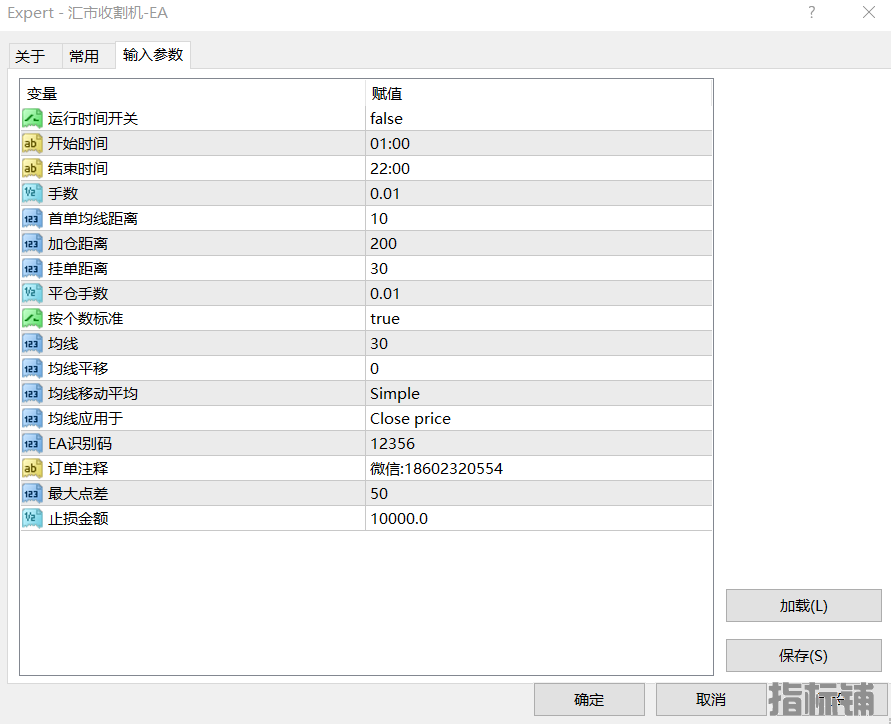Switch to the 常用 tab
This screenshot has width=891, height=724.
click(x=84, y=56)
